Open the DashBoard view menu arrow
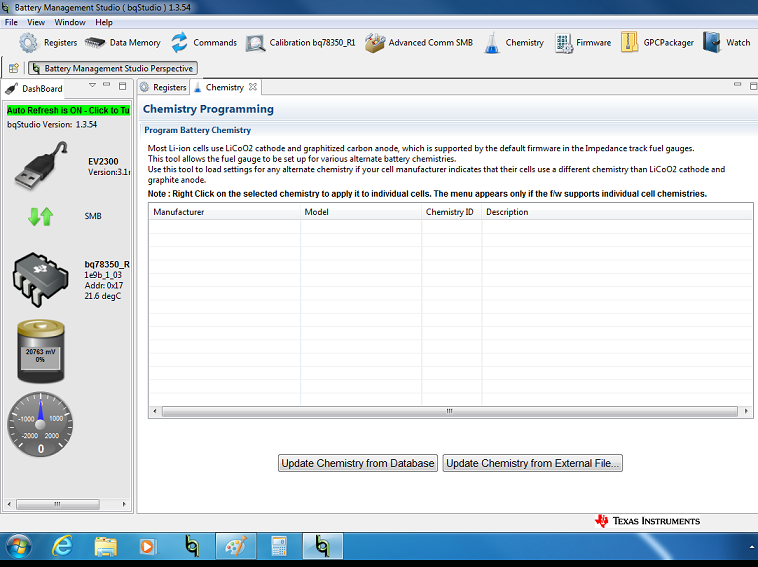 coord(92,86)
